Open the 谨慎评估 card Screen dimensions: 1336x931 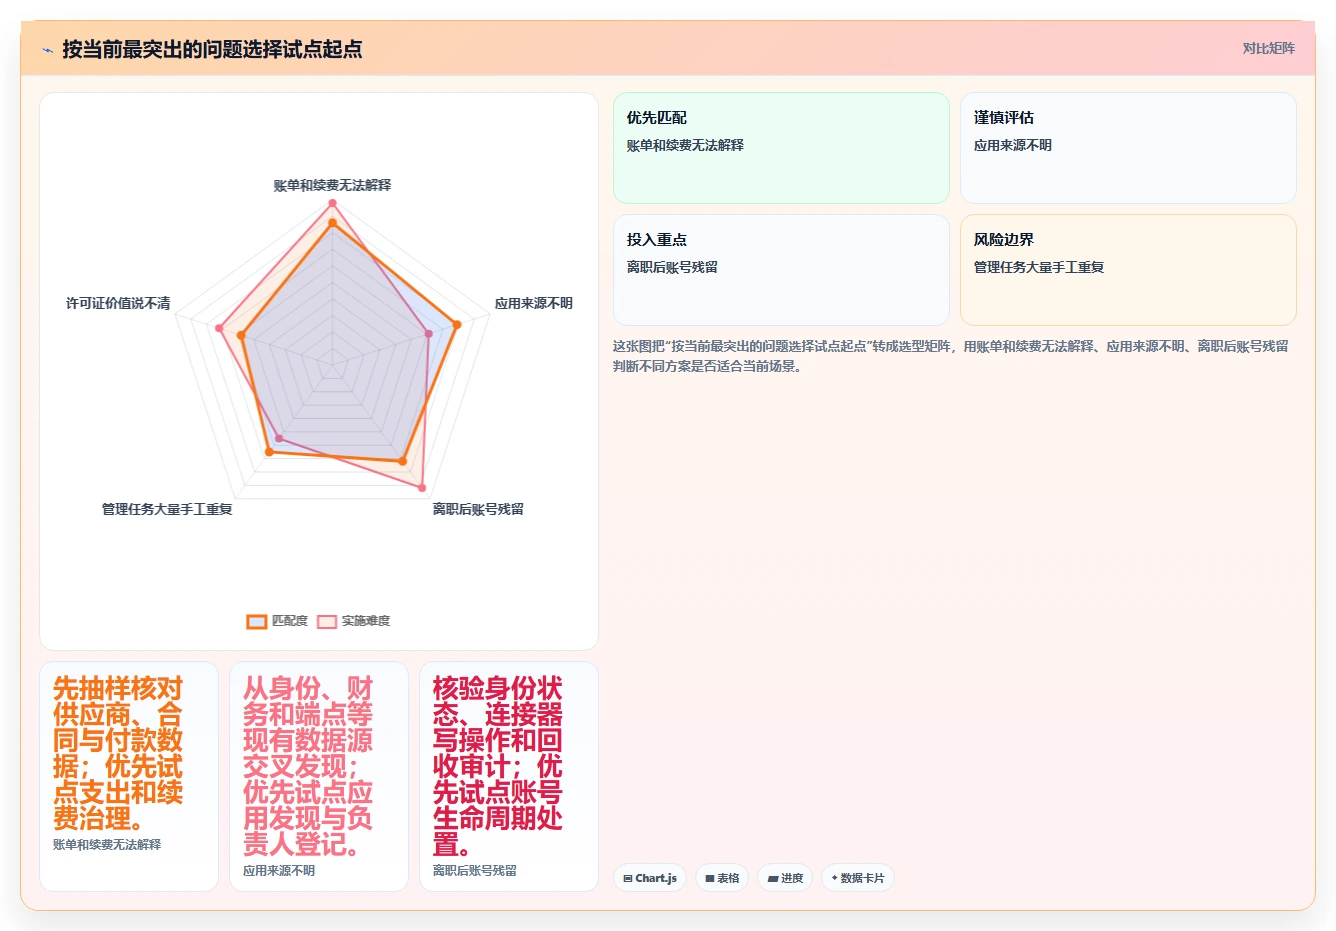[1128, 148]
